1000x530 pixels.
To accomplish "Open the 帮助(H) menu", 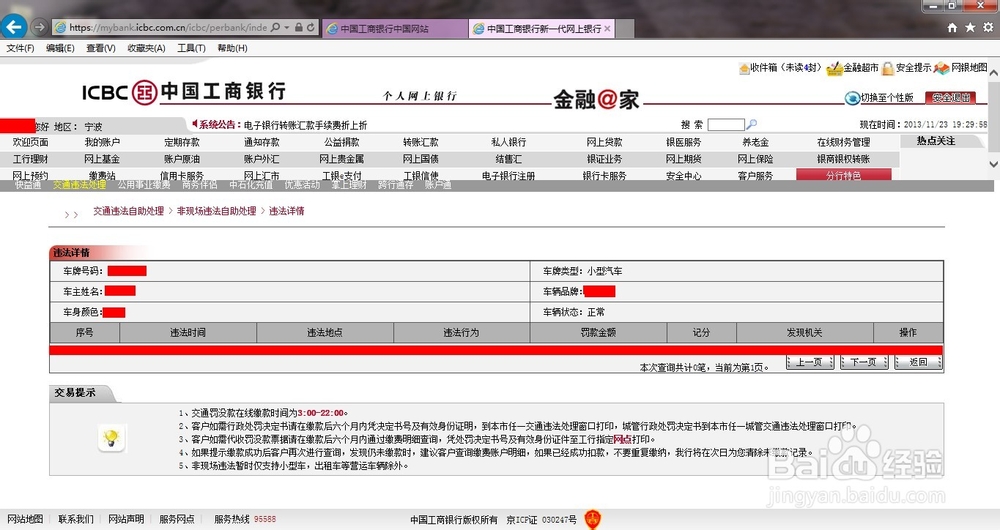I will coord(232,48).
